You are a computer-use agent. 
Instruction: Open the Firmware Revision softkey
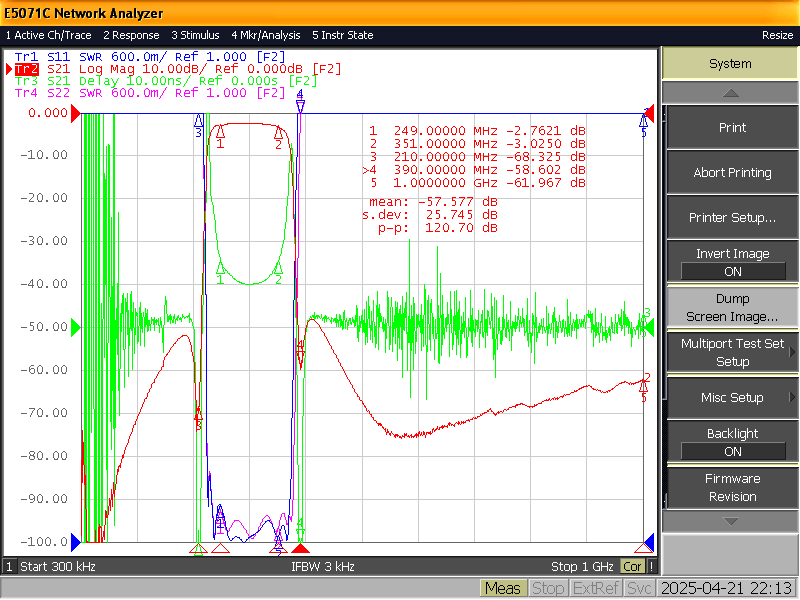(732, 487)
